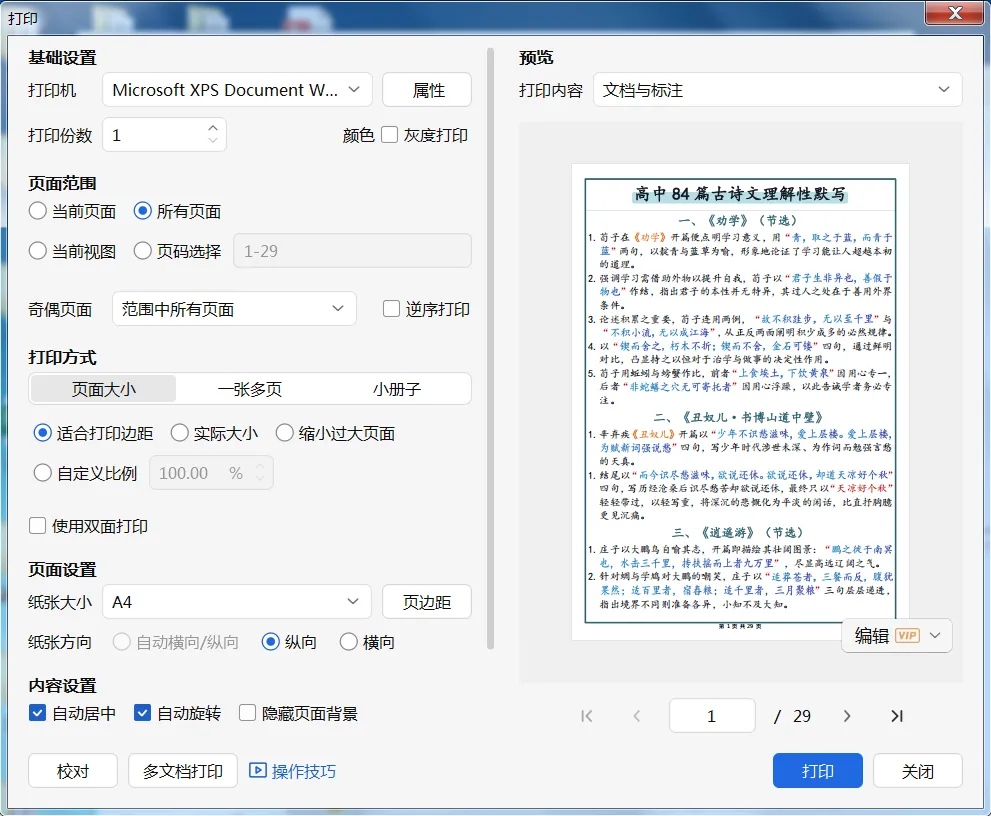The width and height of the screenshot is (991, 816).
Task: Open 打印内容 文档与标注 dropdown
Action: click(x=777, y=90)
